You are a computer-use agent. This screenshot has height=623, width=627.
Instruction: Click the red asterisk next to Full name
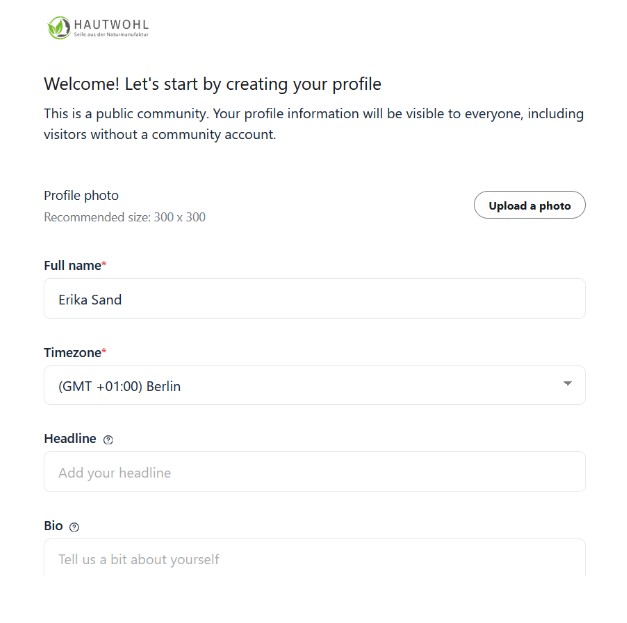pos(104,264)
